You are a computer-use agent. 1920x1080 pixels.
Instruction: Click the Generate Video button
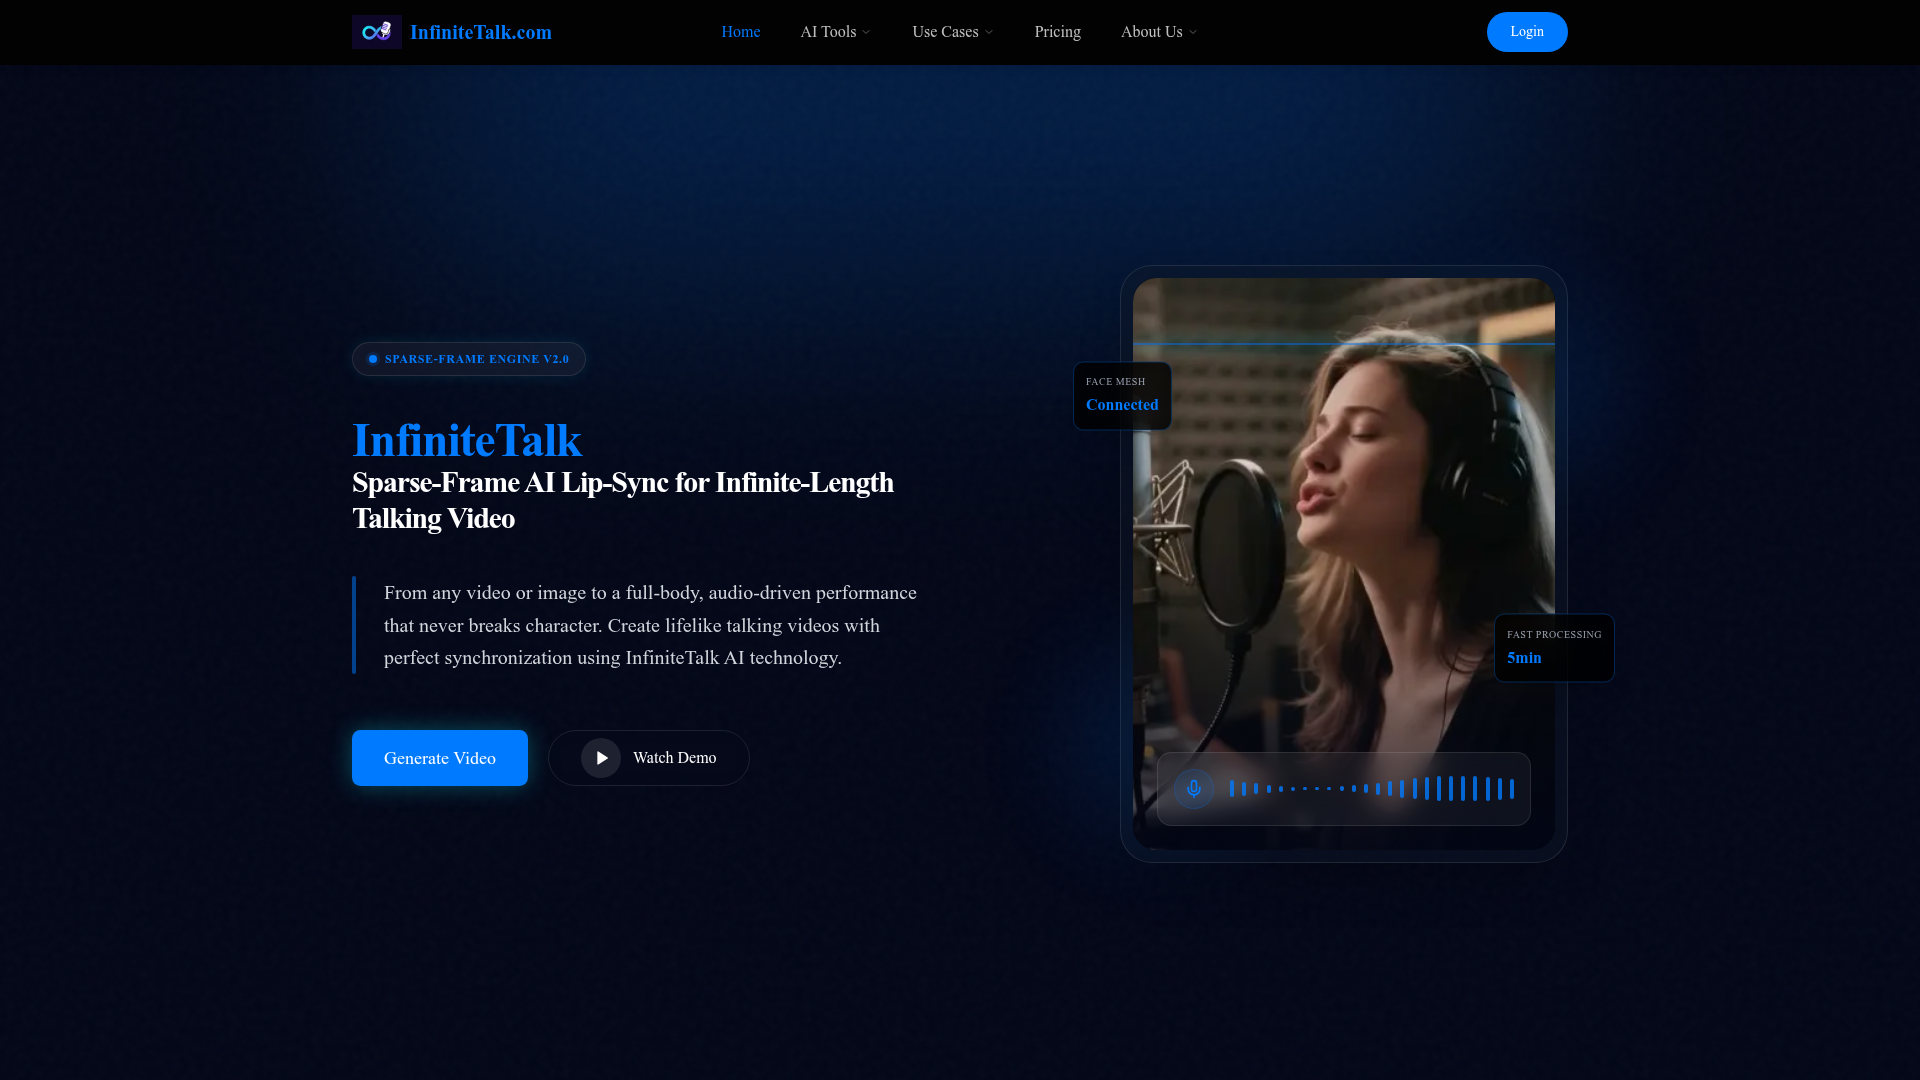click(439, 757)
